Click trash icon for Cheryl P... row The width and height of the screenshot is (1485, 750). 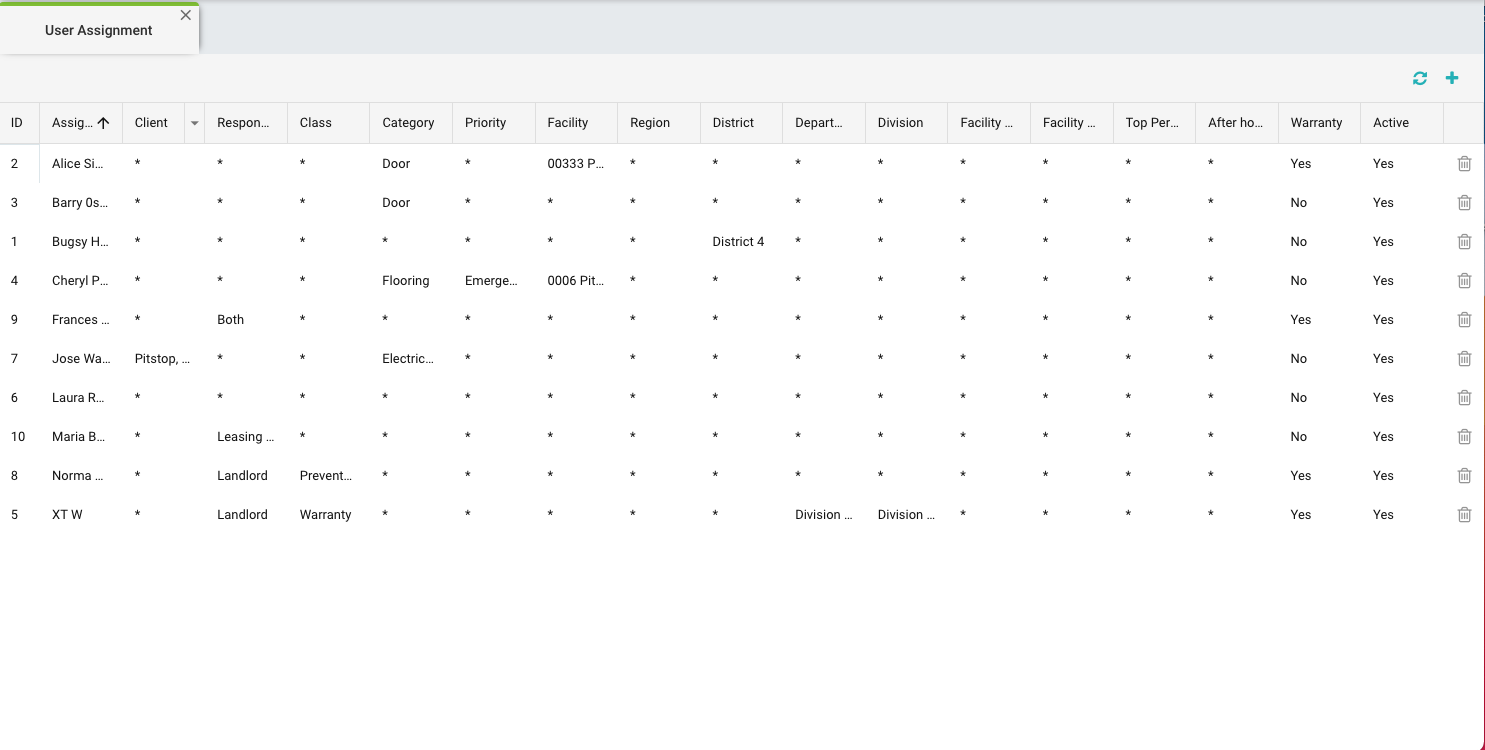click(x=1464, y=280)
